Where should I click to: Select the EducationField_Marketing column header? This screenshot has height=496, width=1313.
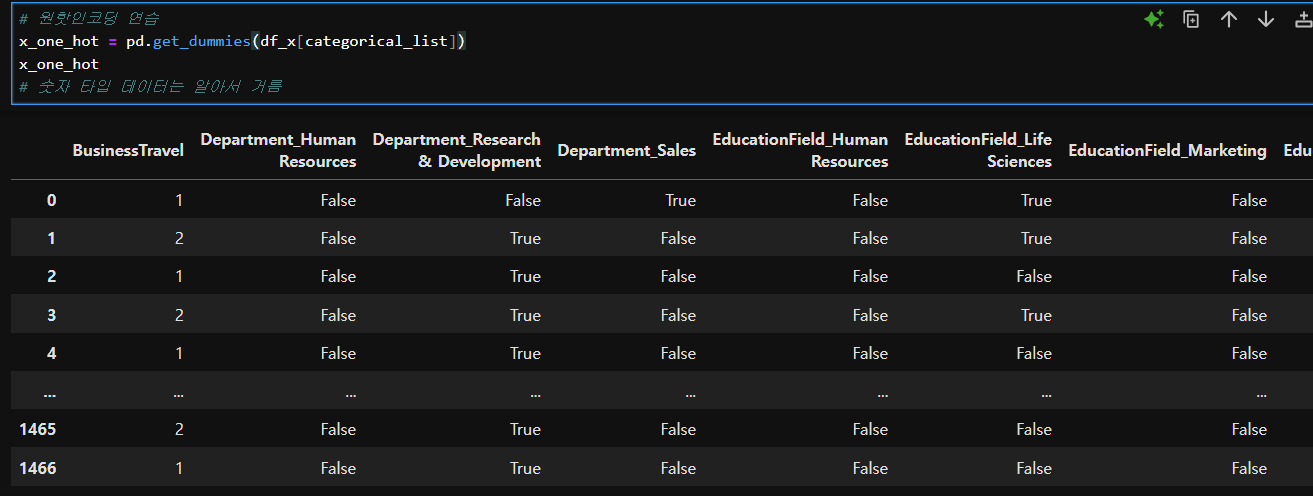[x=1167, y=150]
